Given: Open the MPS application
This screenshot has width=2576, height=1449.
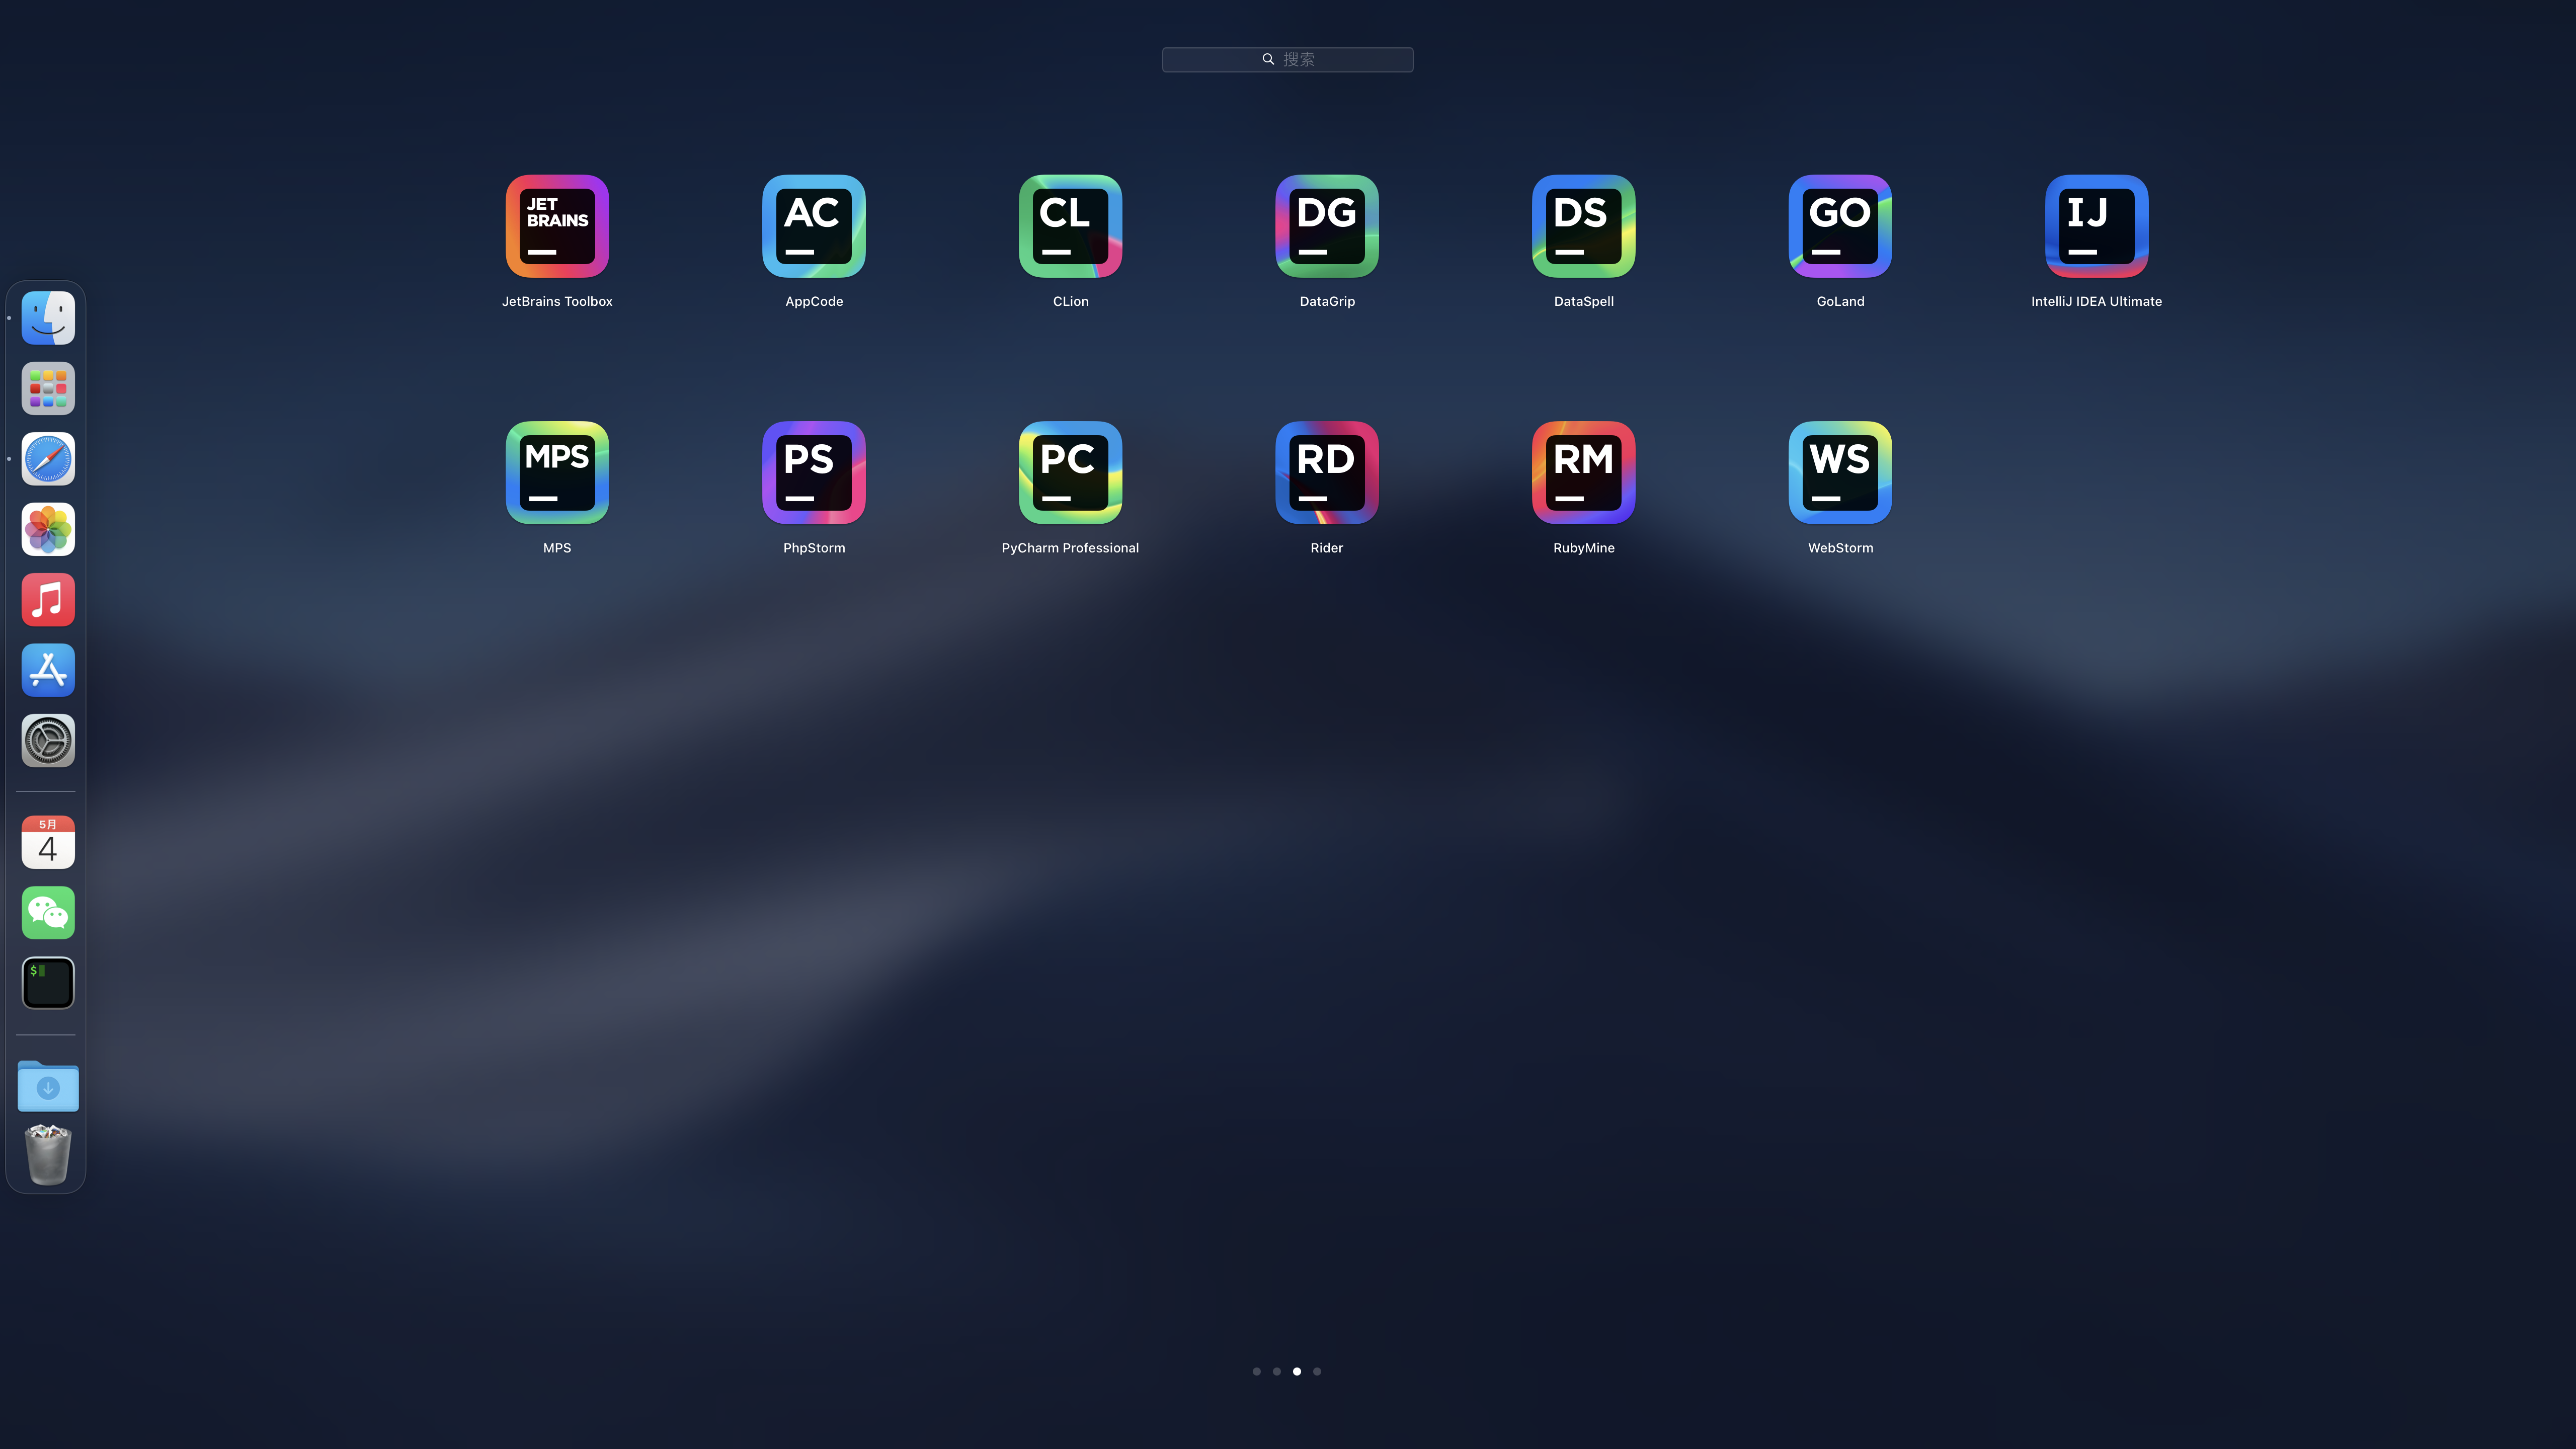Looking at the screenshot, I should click(557, 472).
